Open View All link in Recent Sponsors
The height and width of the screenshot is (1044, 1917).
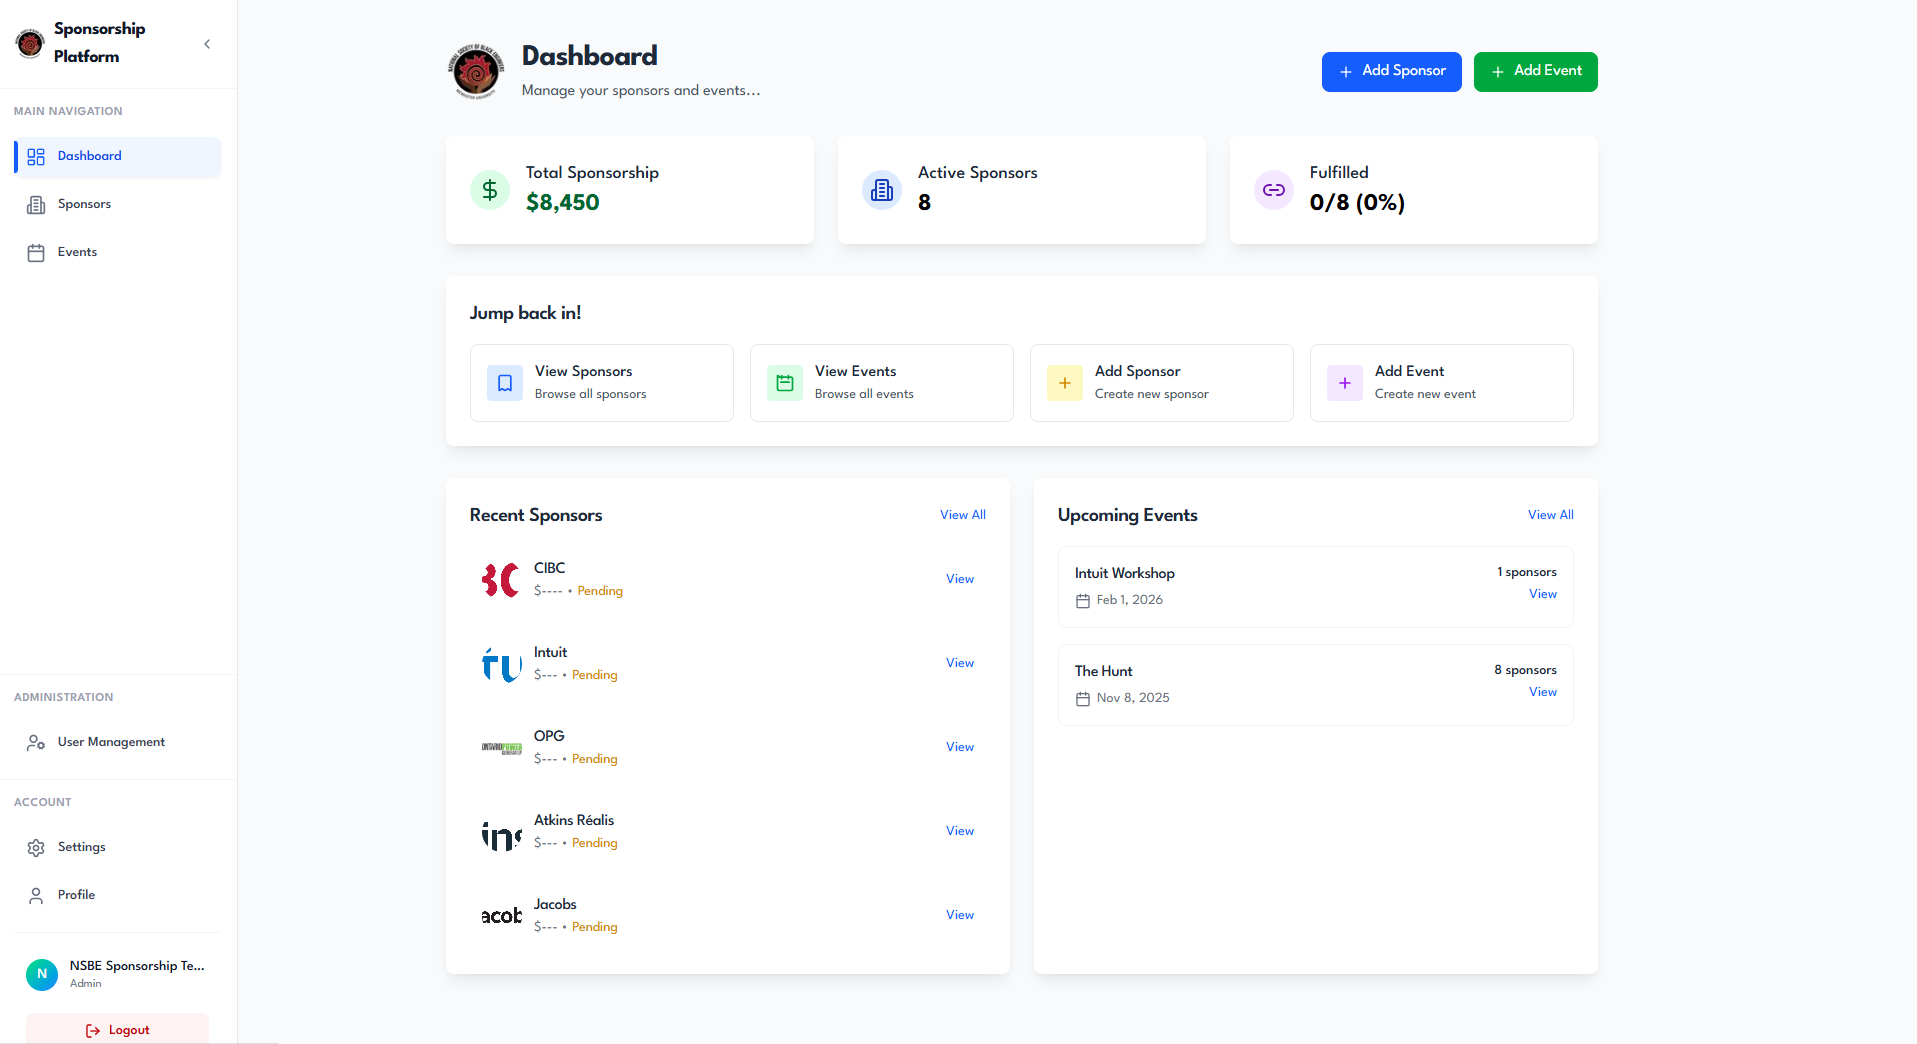pyautogui.click(x=962, y=515)
